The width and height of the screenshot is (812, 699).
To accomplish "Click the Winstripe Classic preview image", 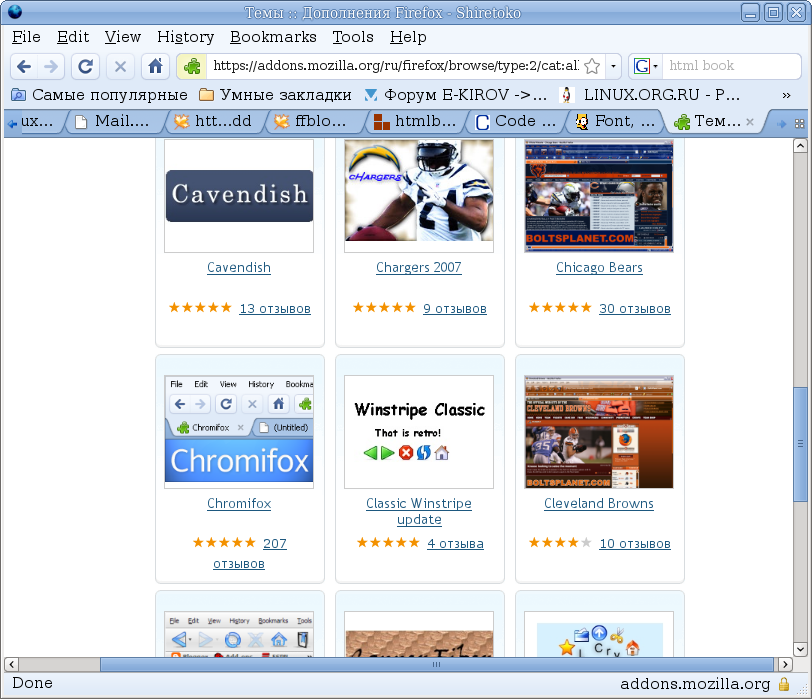I will pyautogui.click(x=419, y=432).
